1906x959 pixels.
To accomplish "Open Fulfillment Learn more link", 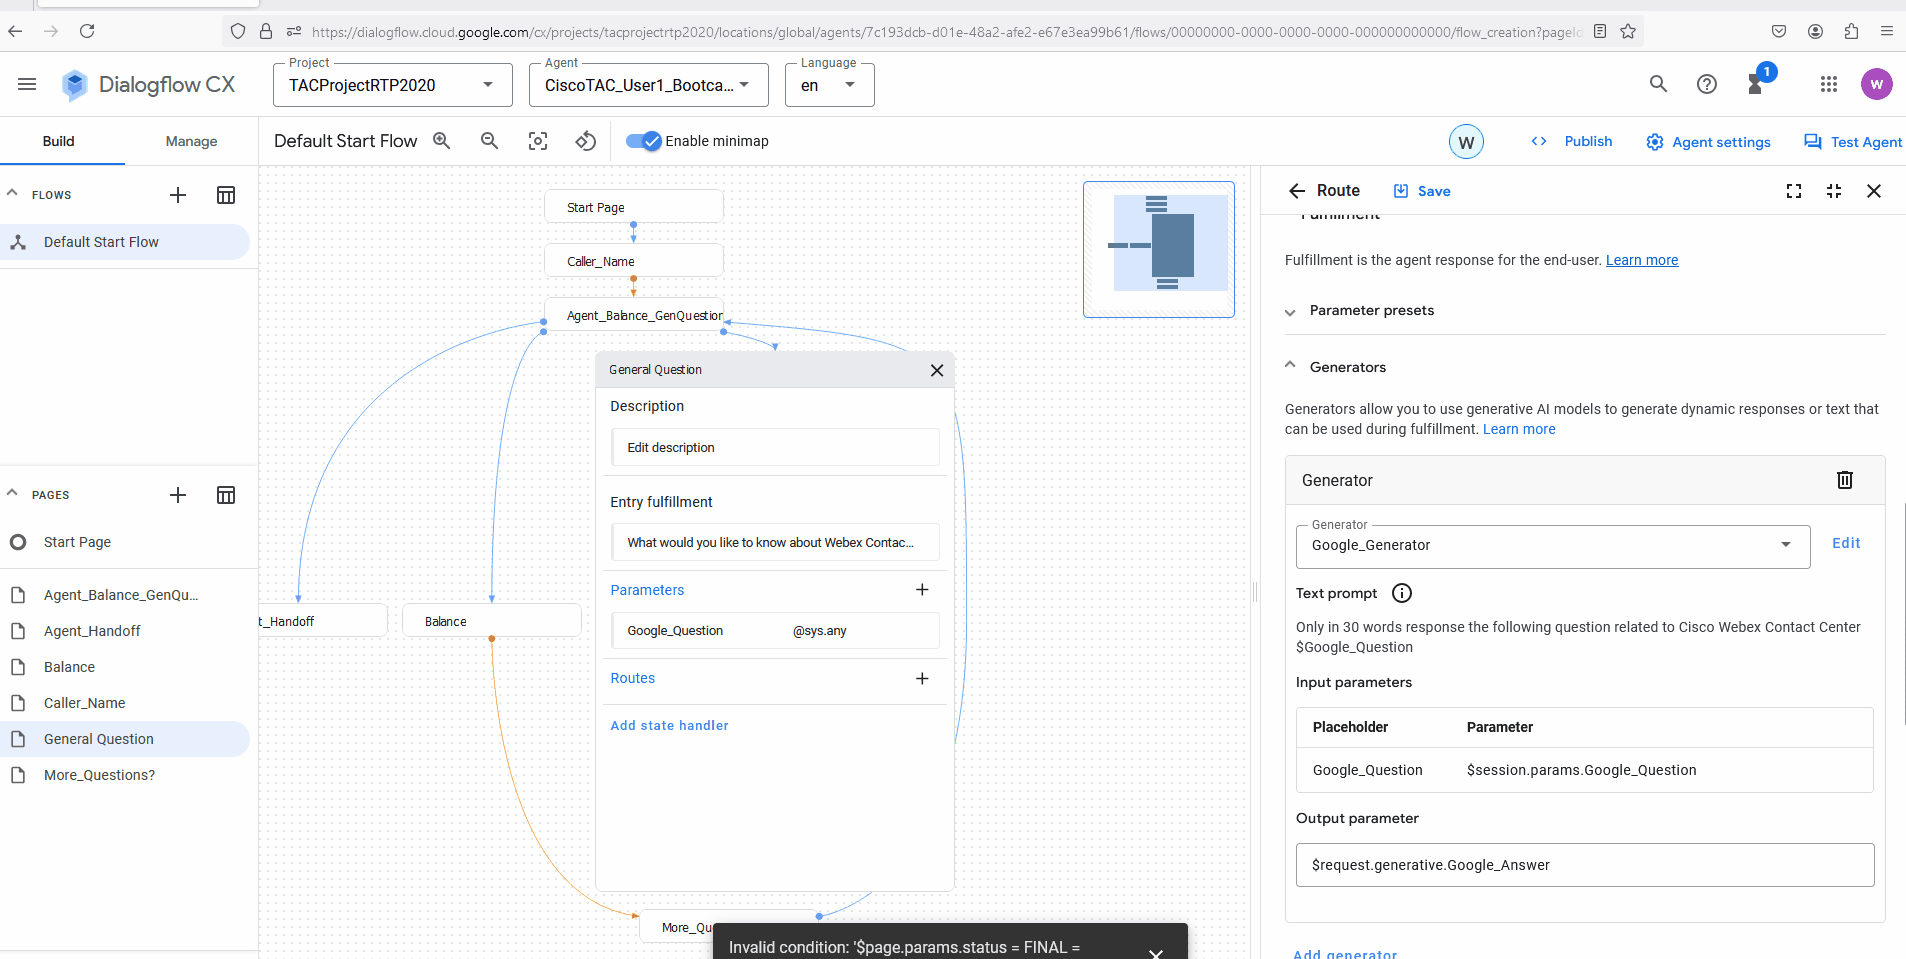I will [1642, 260].
